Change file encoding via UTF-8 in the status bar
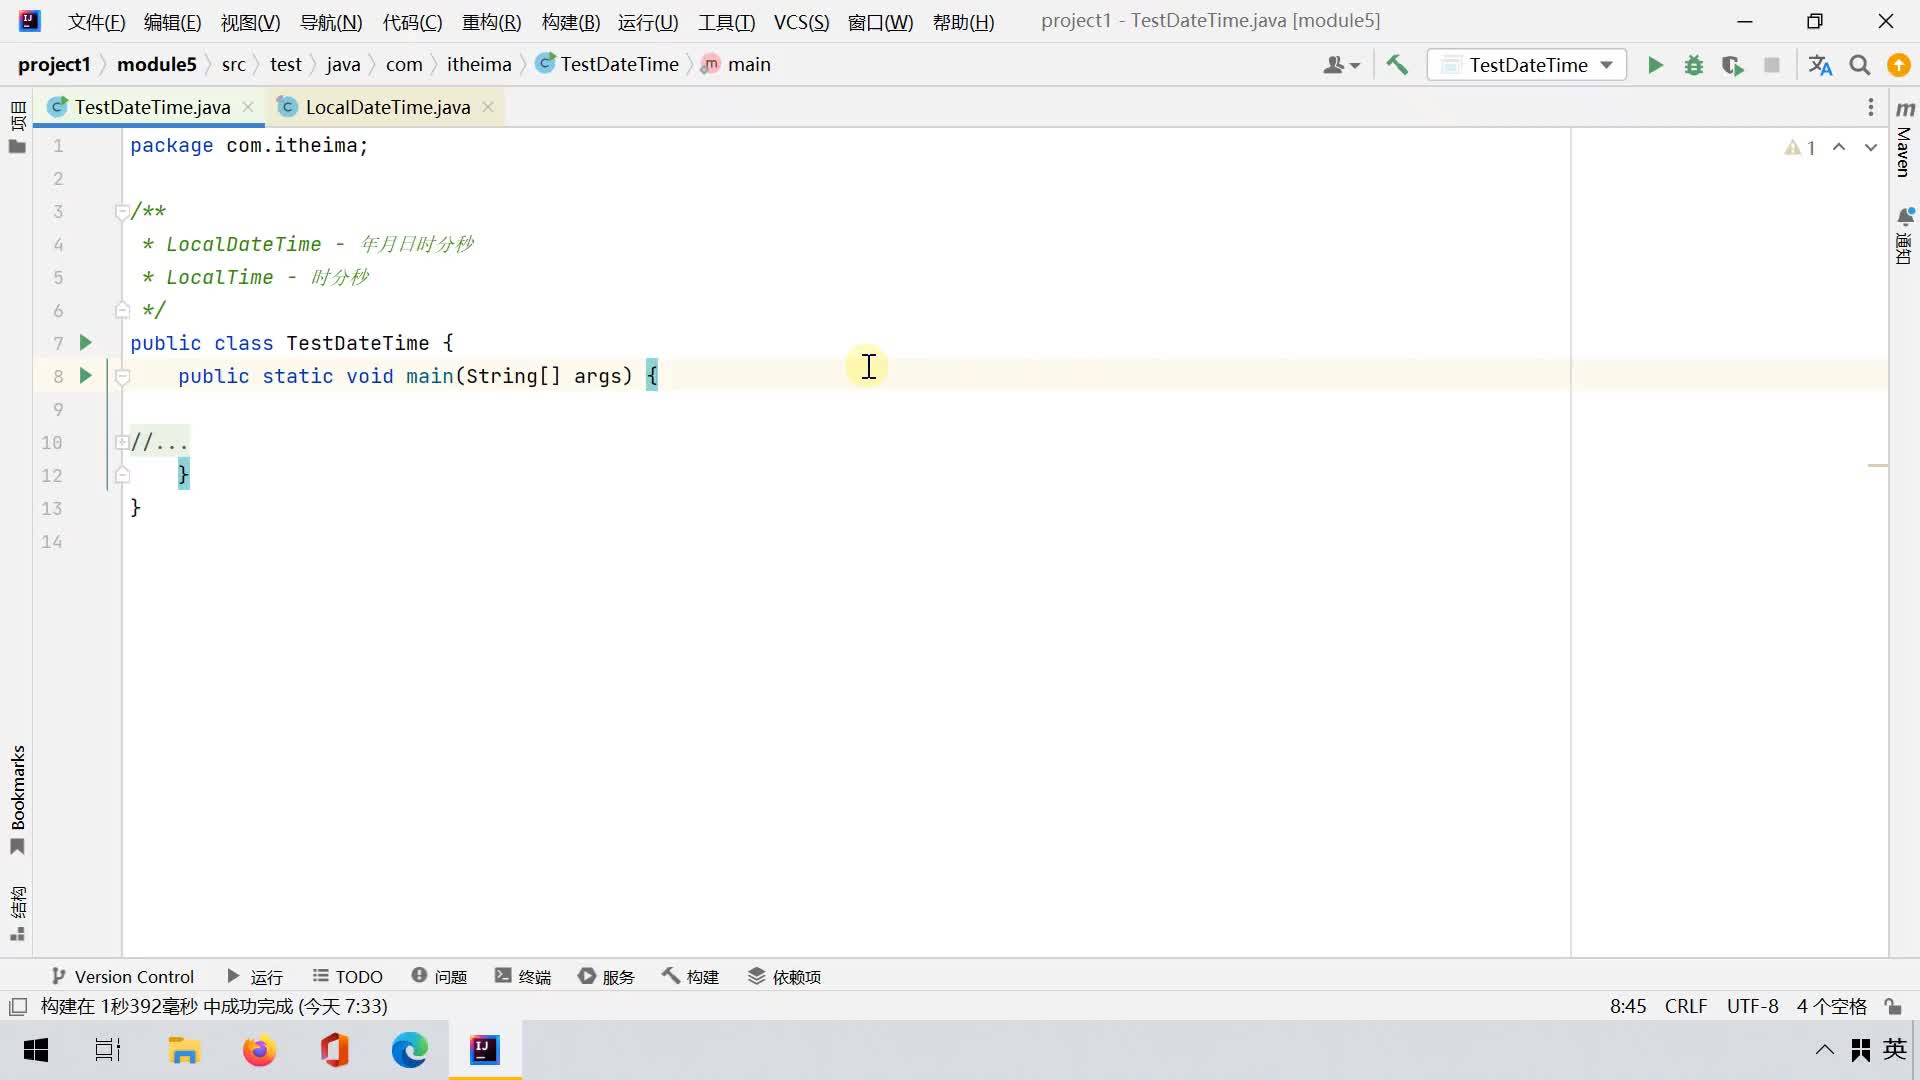The image size is (1920, 1080). 1753,1007
